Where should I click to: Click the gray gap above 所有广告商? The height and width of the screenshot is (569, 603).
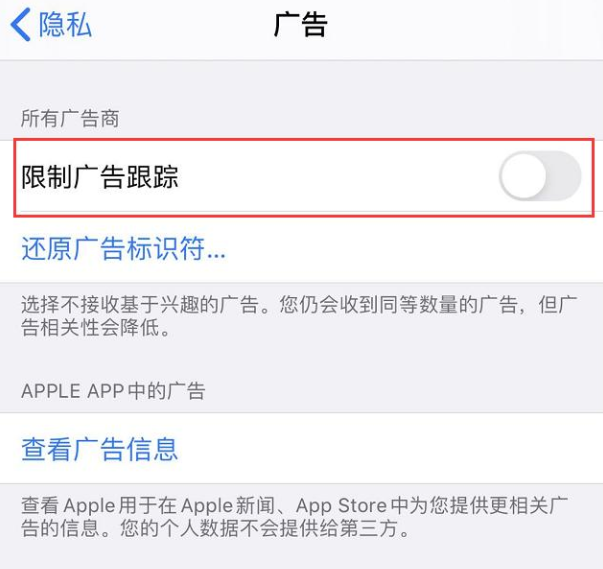pyautogui.click(x=302, y=83)
